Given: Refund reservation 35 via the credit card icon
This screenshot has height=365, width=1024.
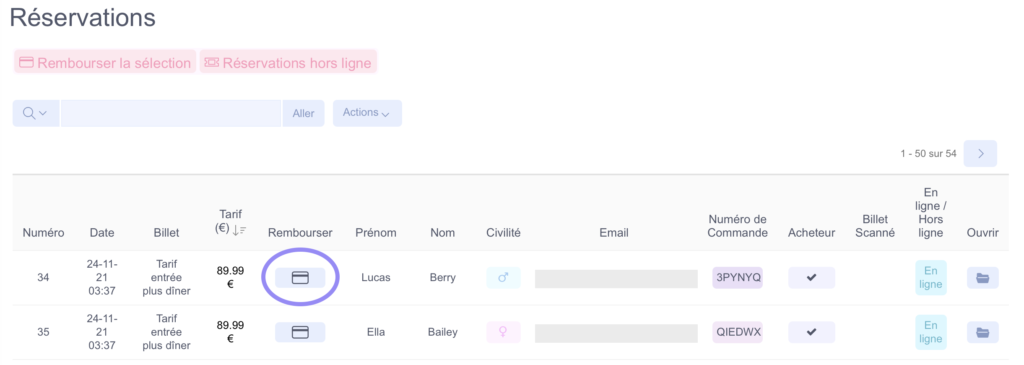Looking at the screenshot, I should [x=300, y=332].
